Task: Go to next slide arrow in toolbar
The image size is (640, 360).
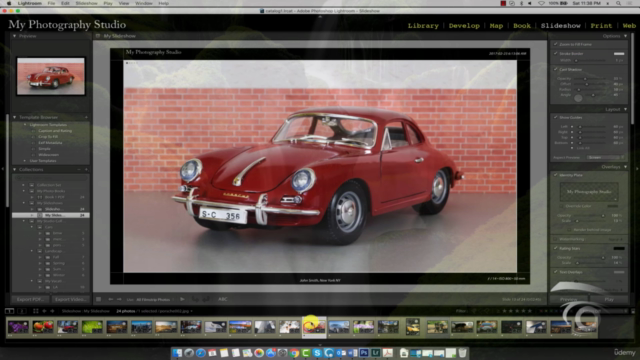Action: coord(119,299)
